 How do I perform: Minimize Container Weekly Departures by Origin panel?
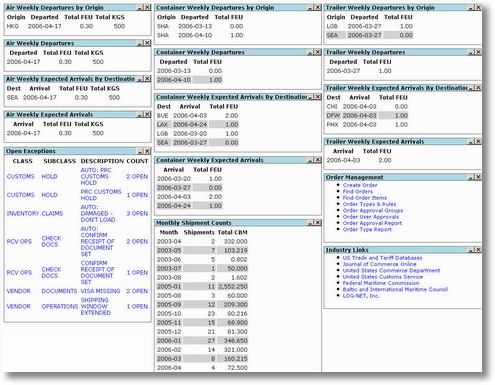311,7
